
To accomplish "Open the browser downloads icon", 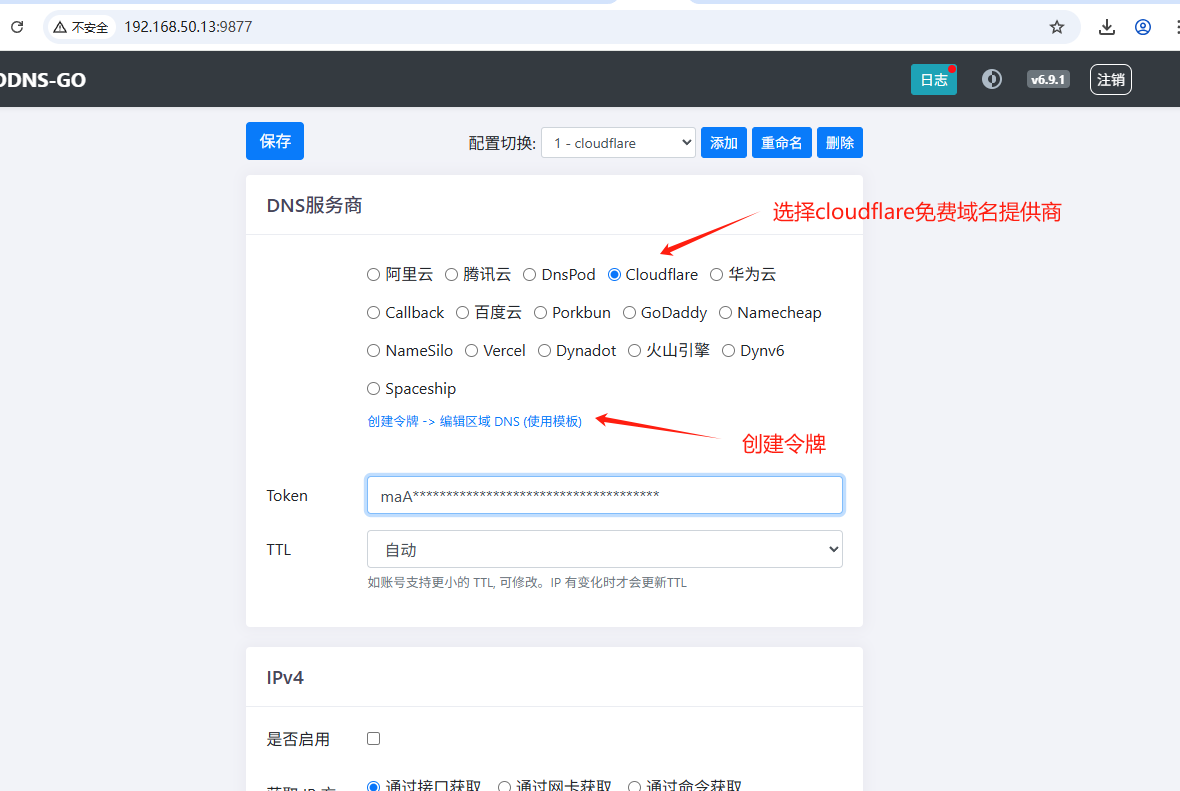I will 1106,27.
